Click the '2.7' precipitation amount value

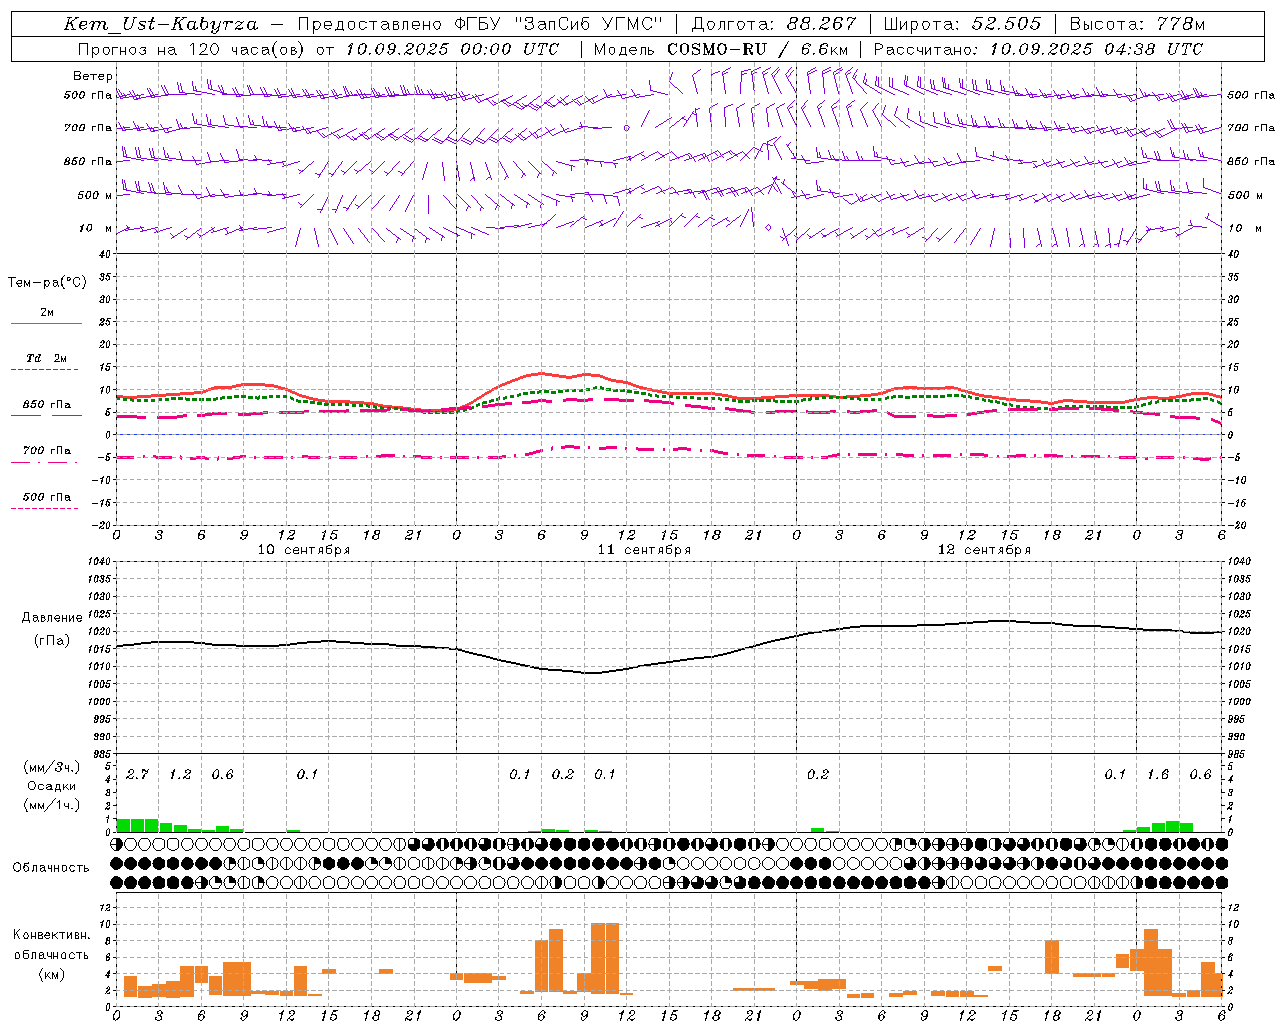[x=137, y=775]
